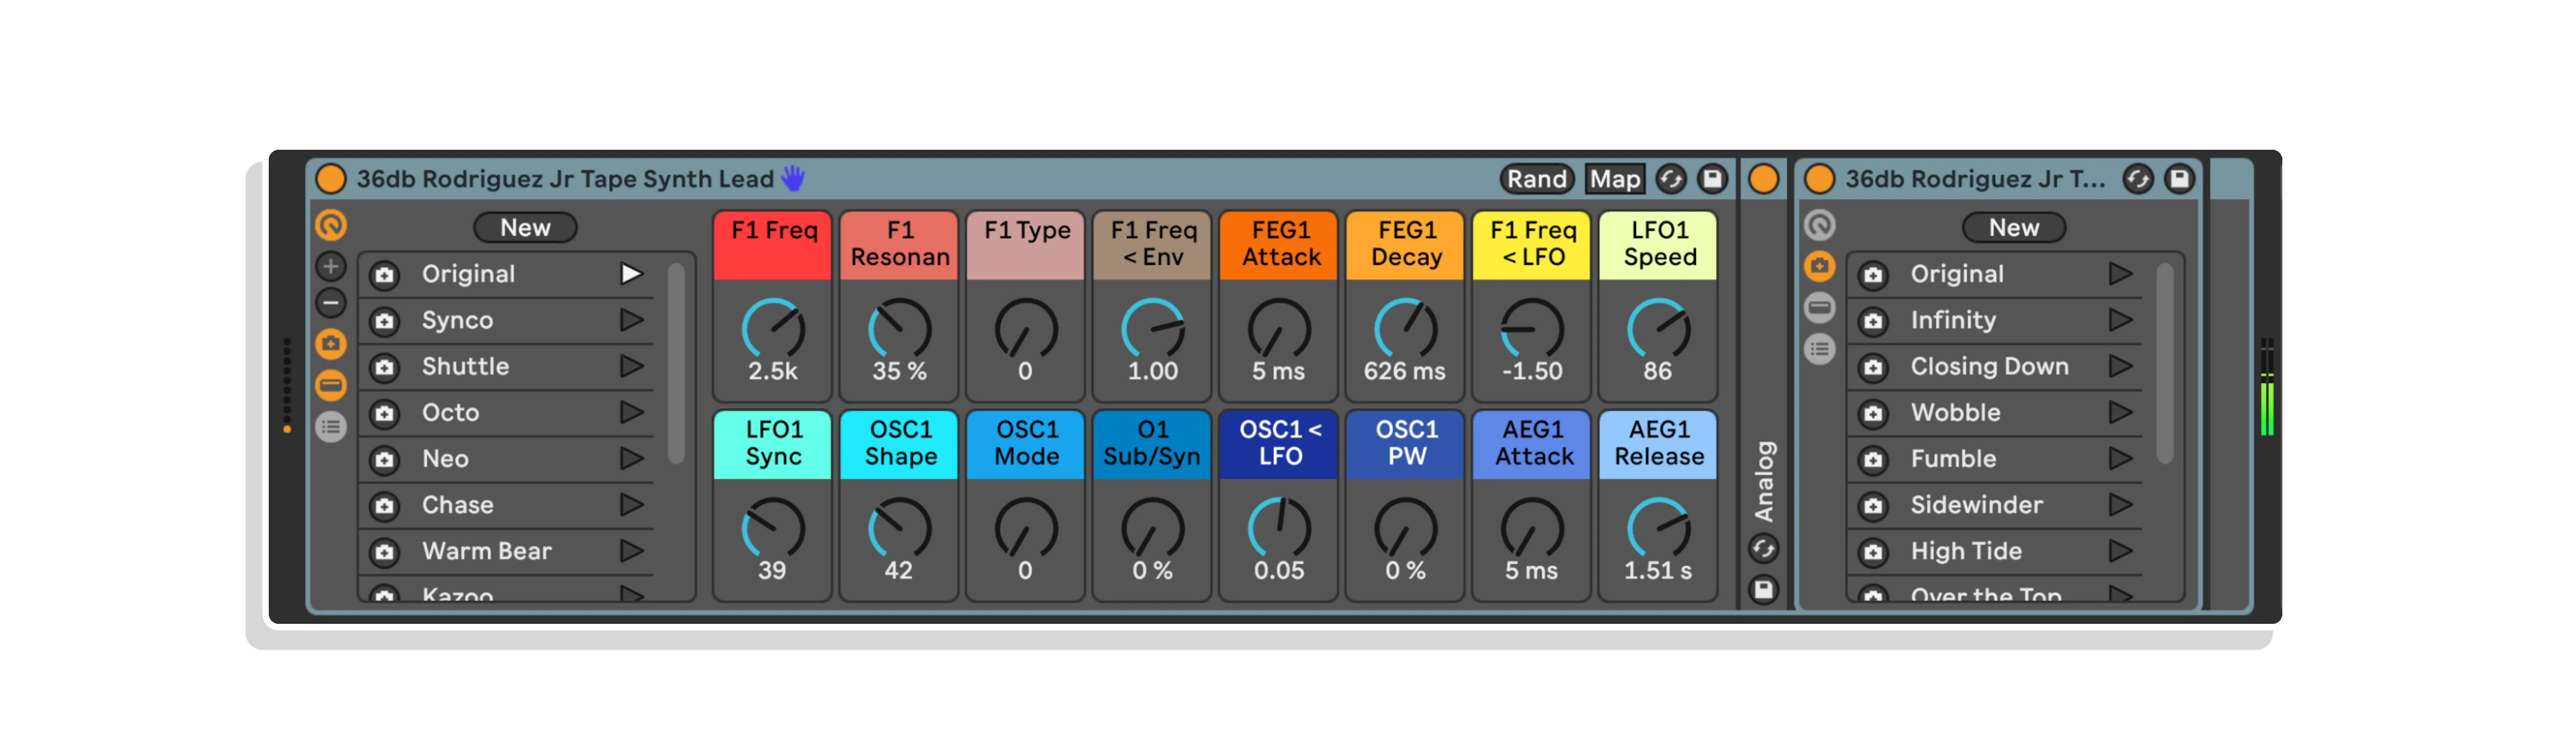The image size is (2576, 738).
Task: Overwrite the left Original variation with the camera icon
Action: click(384, 275)
